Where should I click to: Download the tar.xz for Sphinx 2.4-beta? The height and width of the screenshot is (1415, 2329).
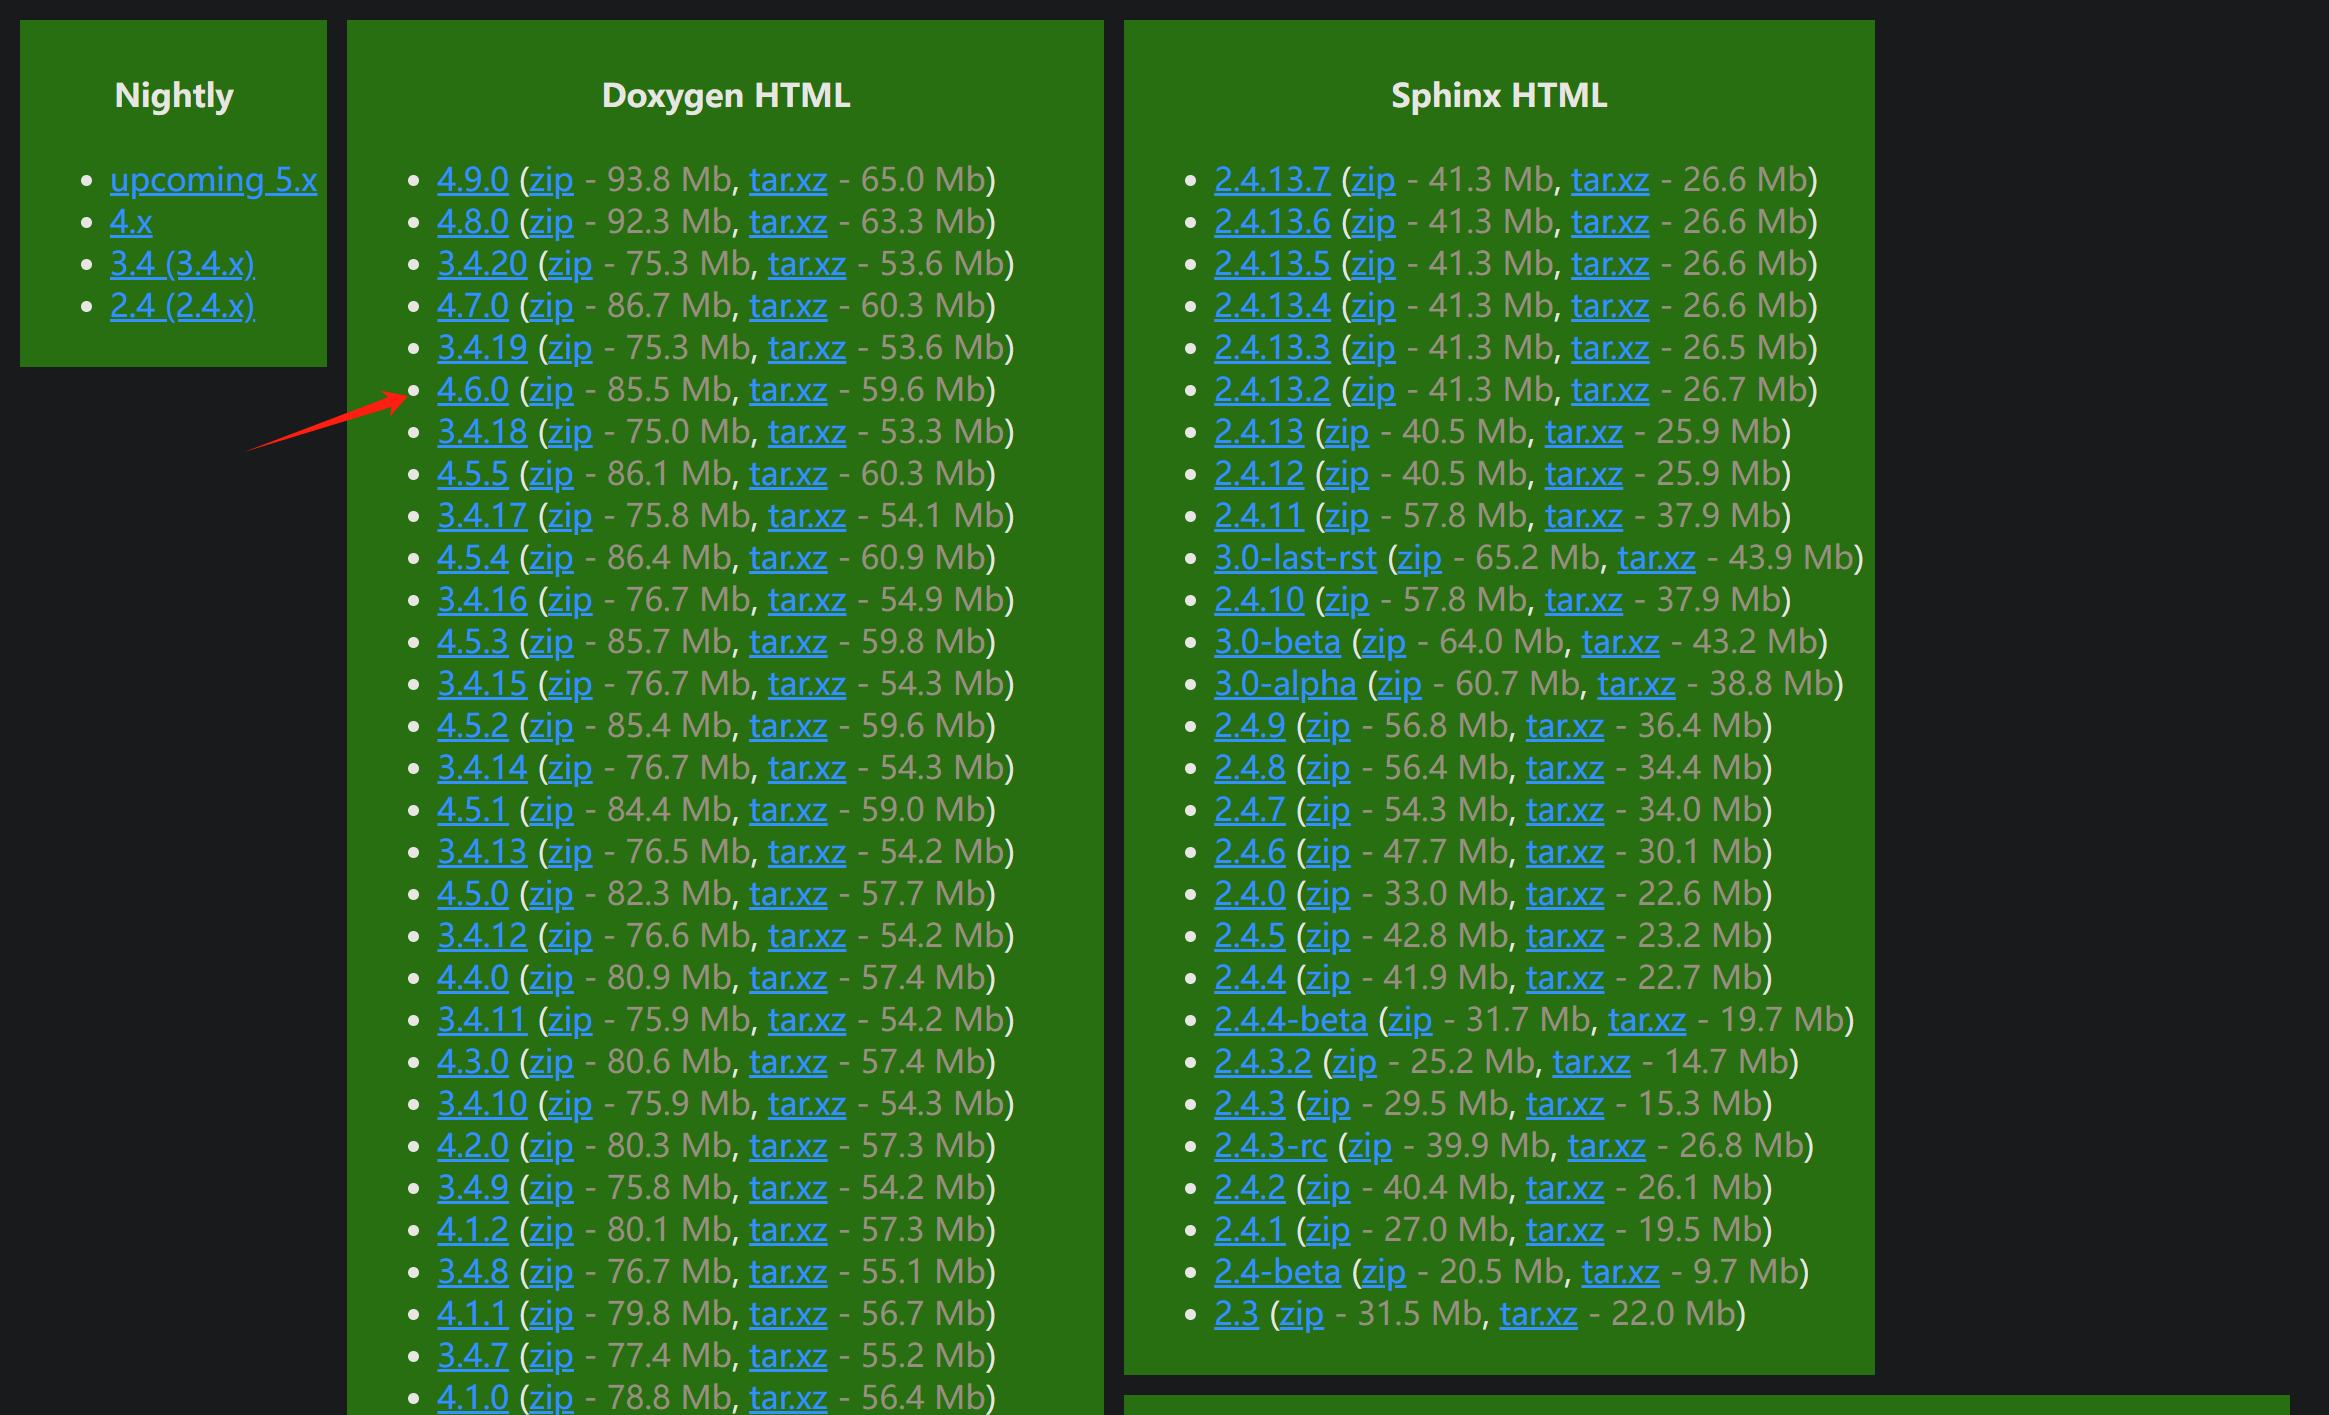click(1619, 1271)
